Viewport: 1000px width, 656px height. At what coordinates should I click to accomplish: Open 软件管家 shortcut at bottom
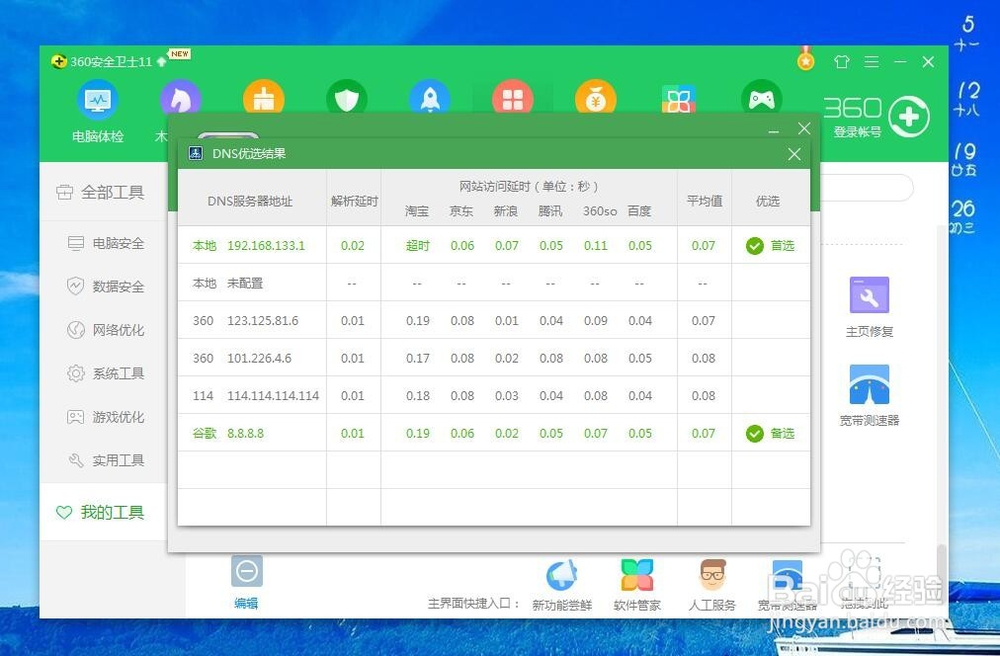[x=637, y=585]
